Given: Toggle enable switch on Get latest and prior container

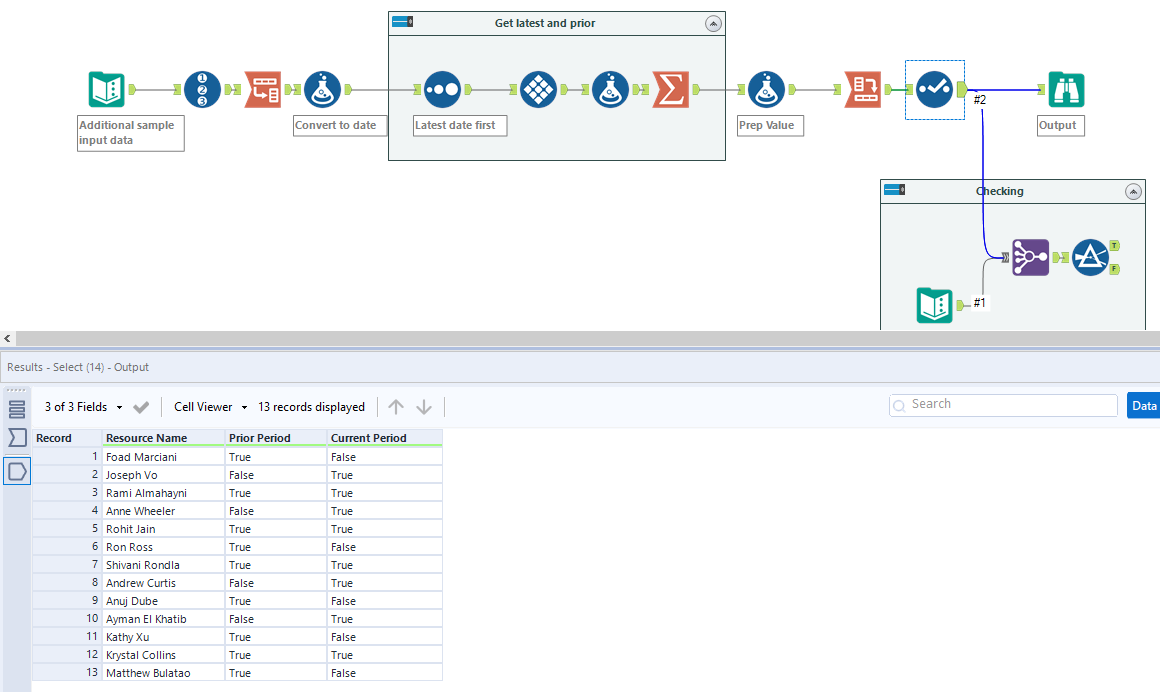Looking at the screenshot, I should (x=403, y=22).
